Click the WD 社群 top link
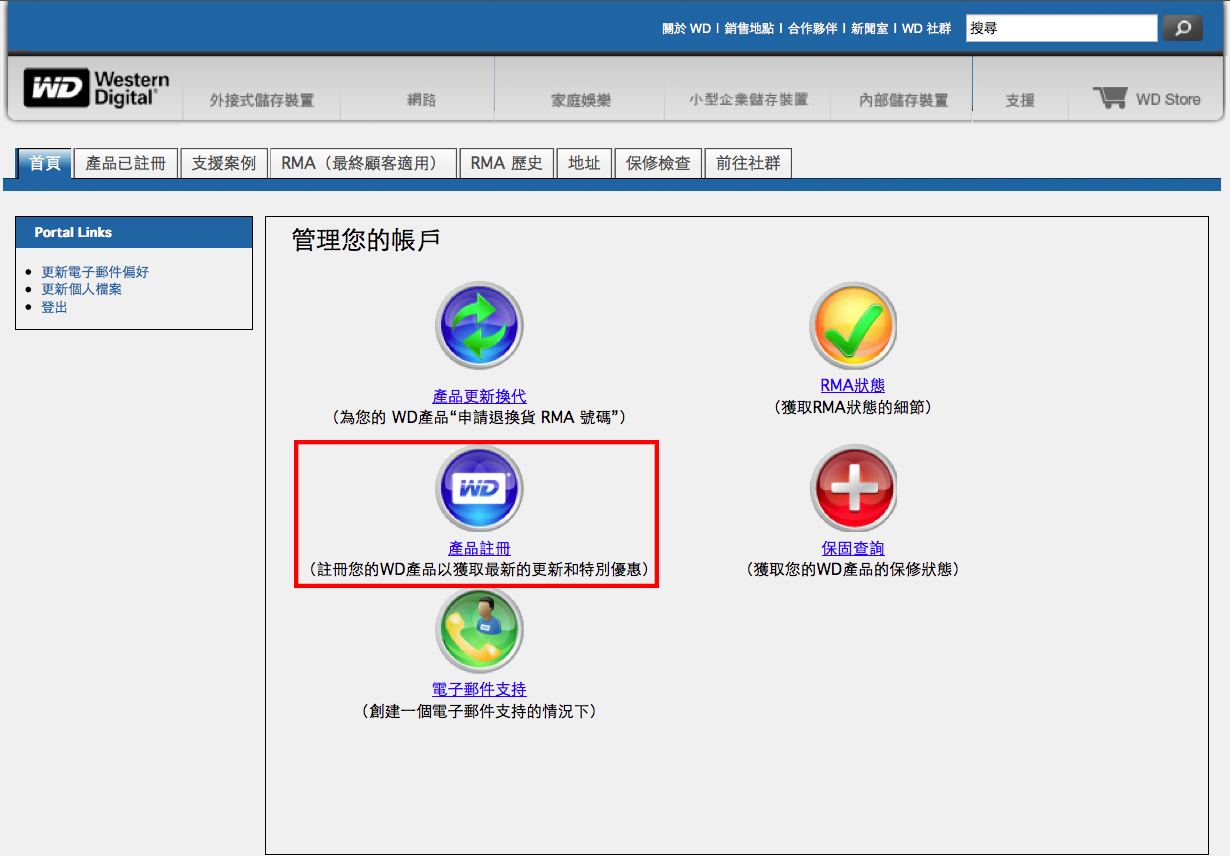This screenshot has height=856, width=1230. [926, 29]
